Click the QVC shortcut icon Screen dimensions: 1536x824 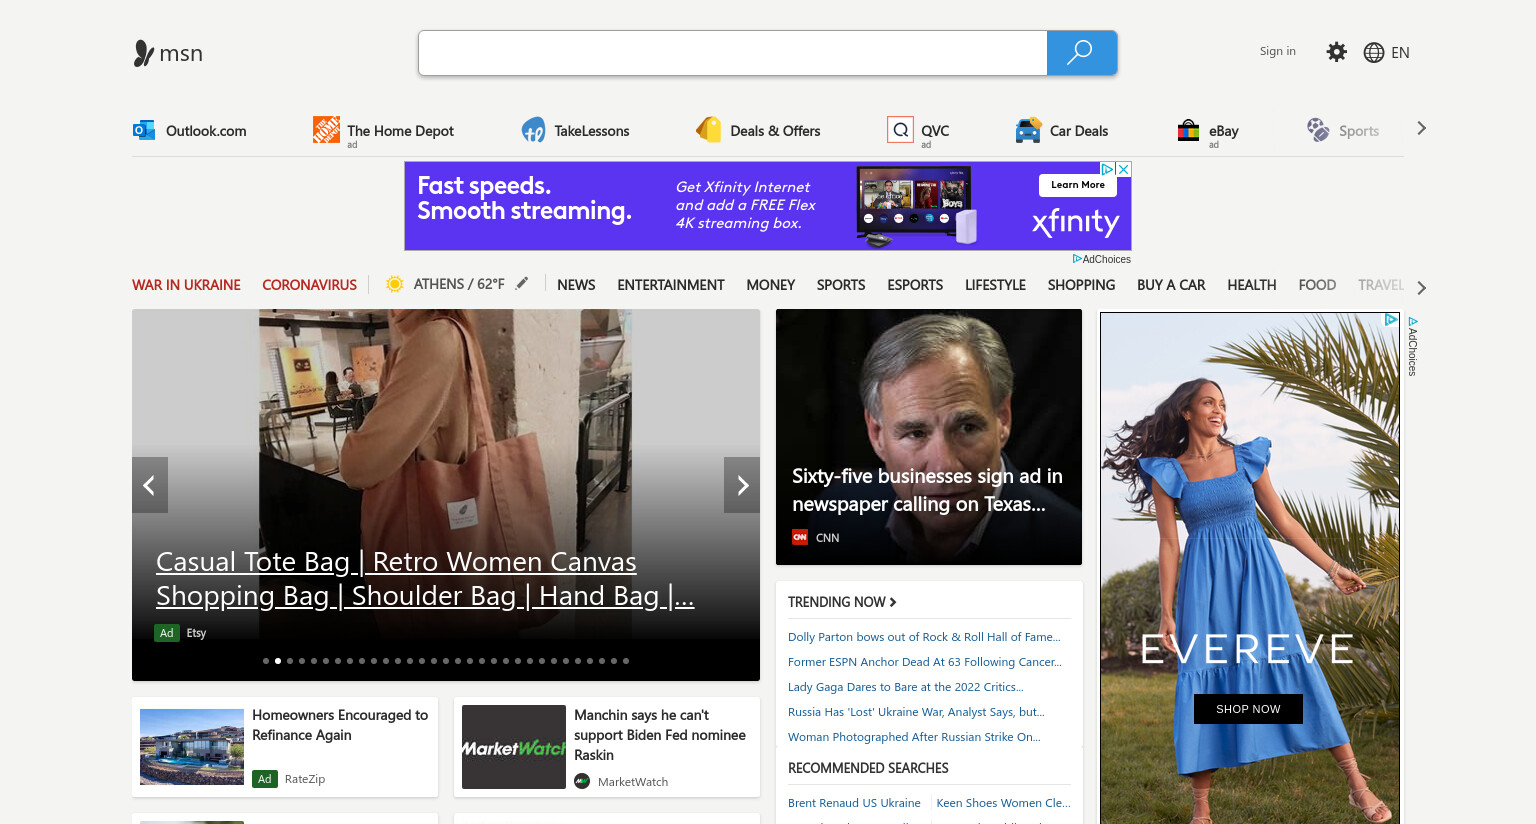tap(901, 129)
